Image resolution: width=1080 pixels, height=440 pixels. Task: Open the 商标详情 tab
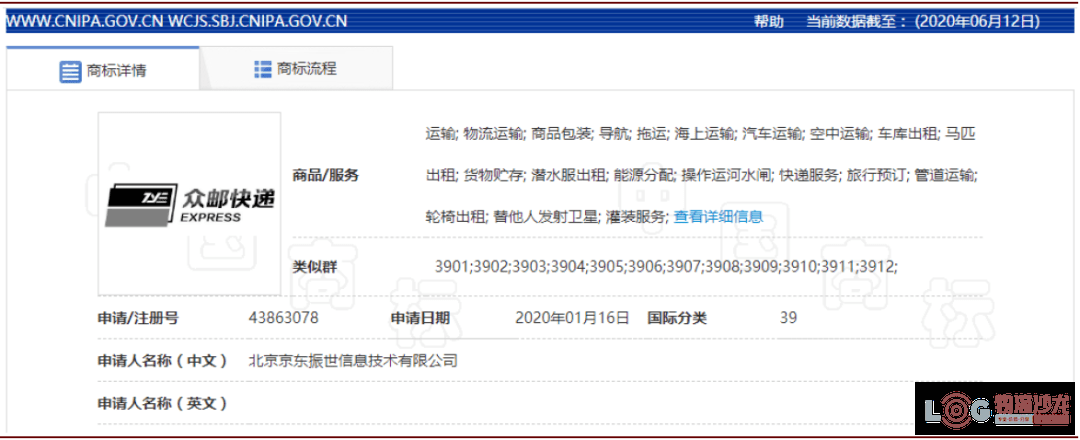tap(103, 70)
